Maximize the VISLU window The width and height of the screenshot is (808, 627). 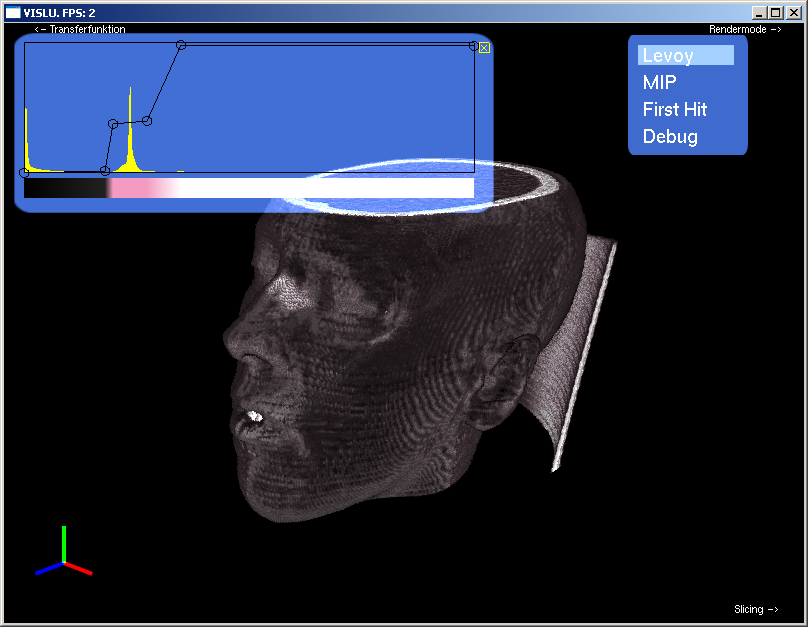pyautogui.click(x=776, y=12)
